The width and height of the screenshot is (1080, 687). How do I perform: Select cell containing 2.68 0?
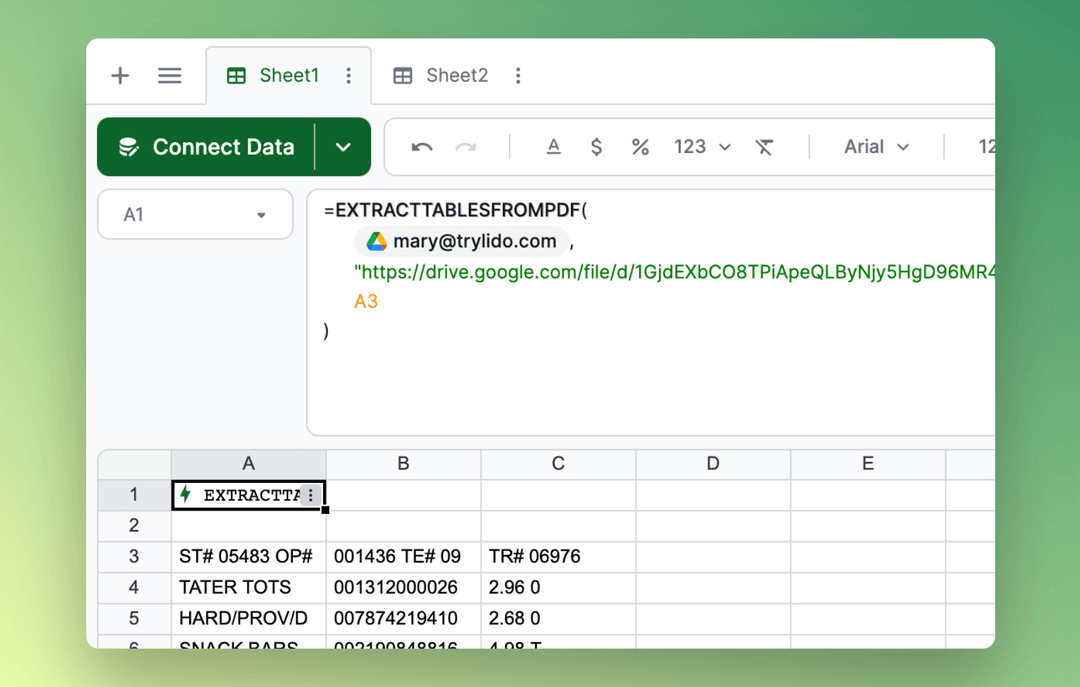pos(559,619)
